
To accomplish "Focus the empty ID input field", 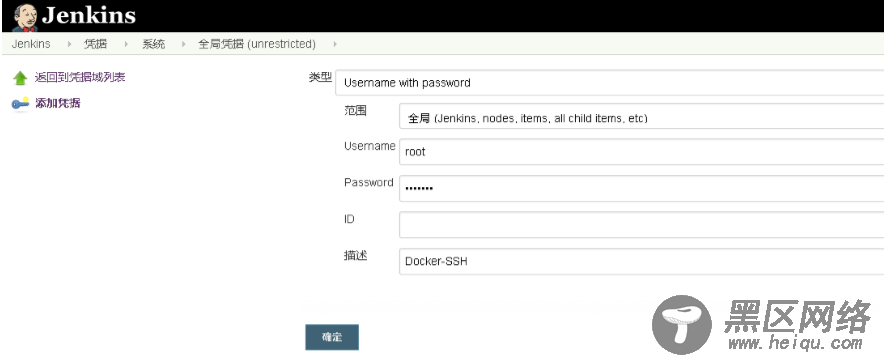I will [x=642, y=225].
